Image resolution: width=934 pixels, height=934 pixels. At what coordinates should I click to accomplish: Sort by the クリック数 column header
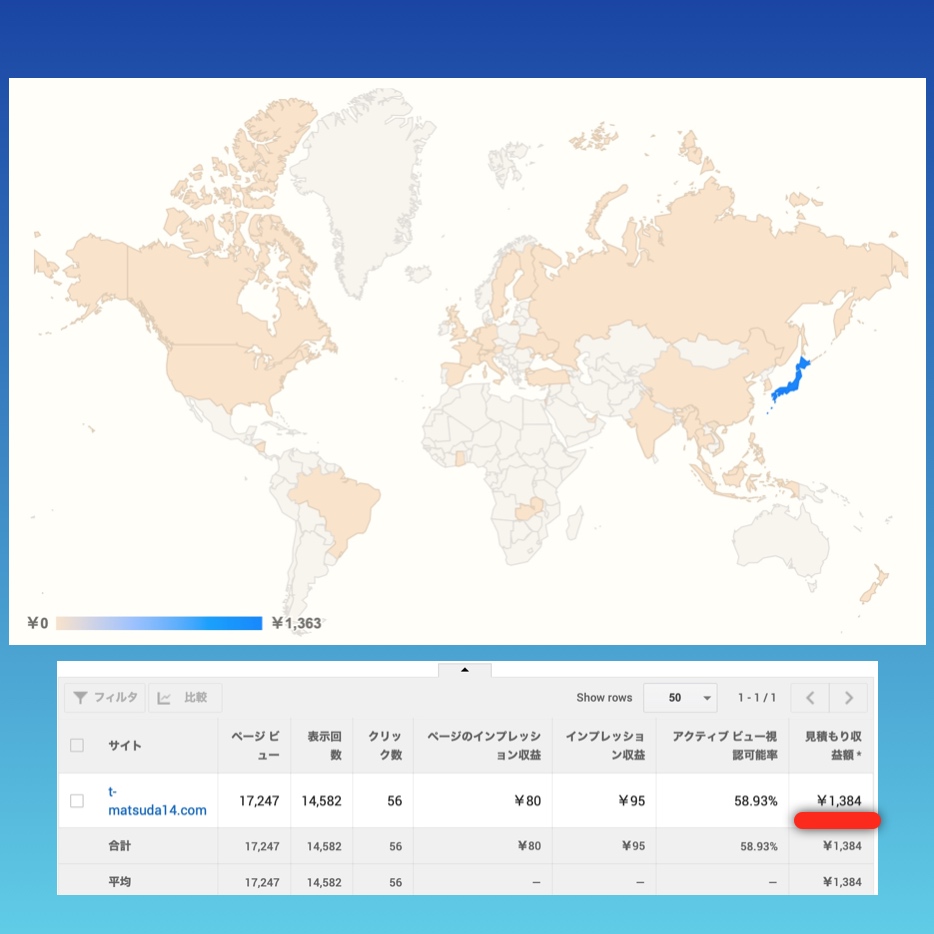coord(384,745)
